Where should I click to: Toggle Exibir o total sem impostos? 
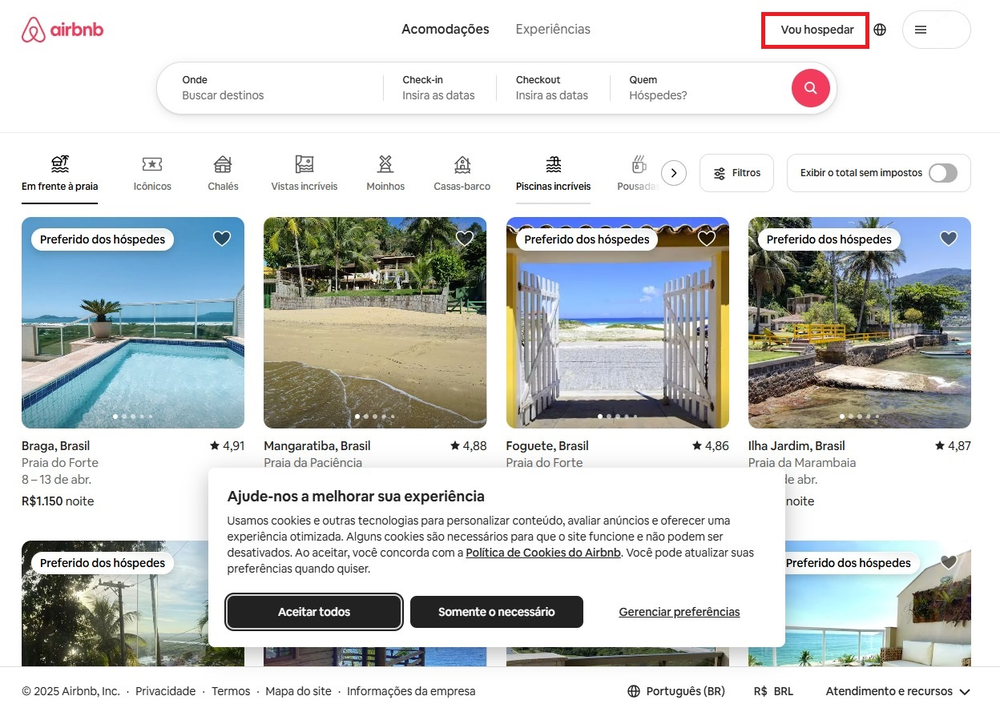pyautogui.click(x=943, y=173)
